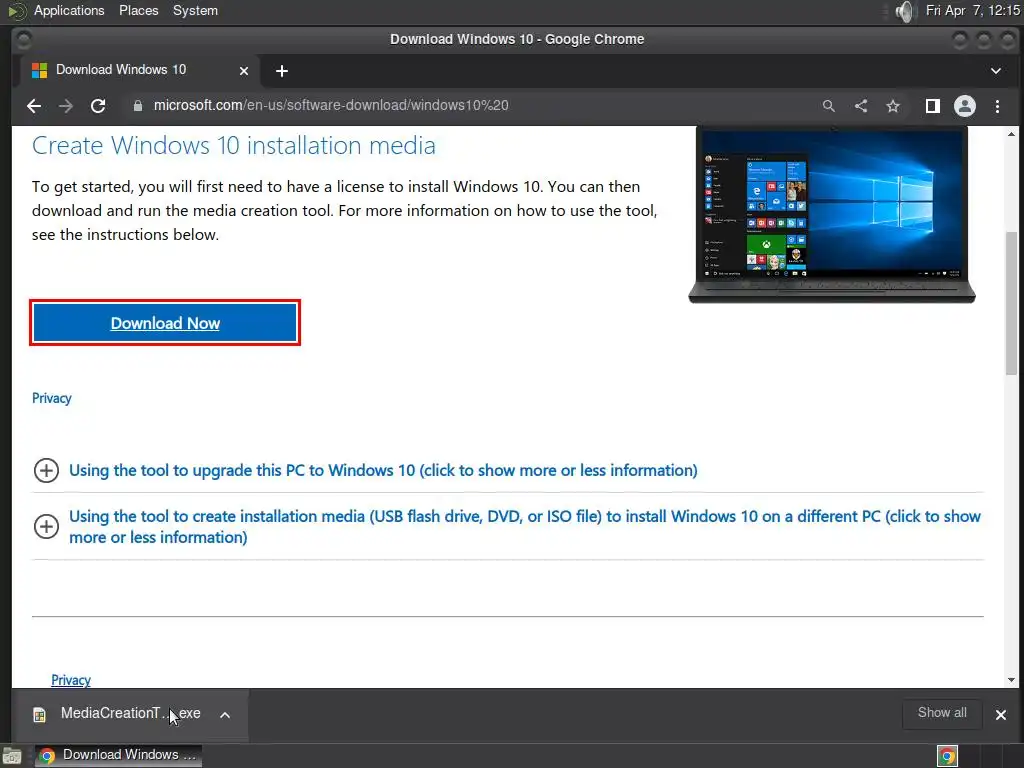
Task: Open Chrome's three-dot menu
Action: click(997, 106)
